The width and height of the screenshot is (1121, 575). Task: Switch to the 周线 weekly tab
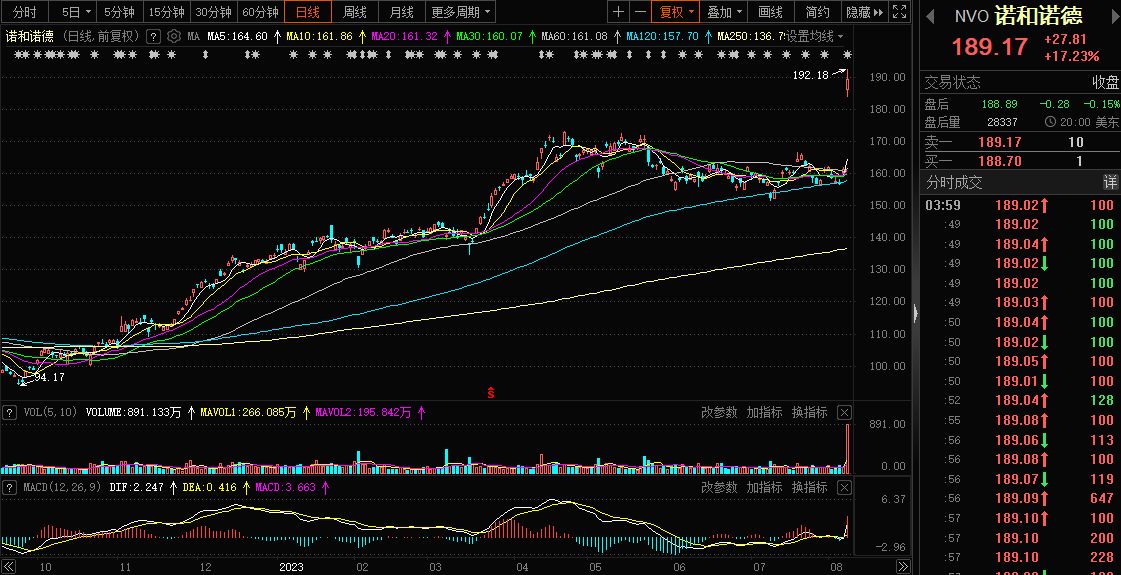[x=355, y=12]
